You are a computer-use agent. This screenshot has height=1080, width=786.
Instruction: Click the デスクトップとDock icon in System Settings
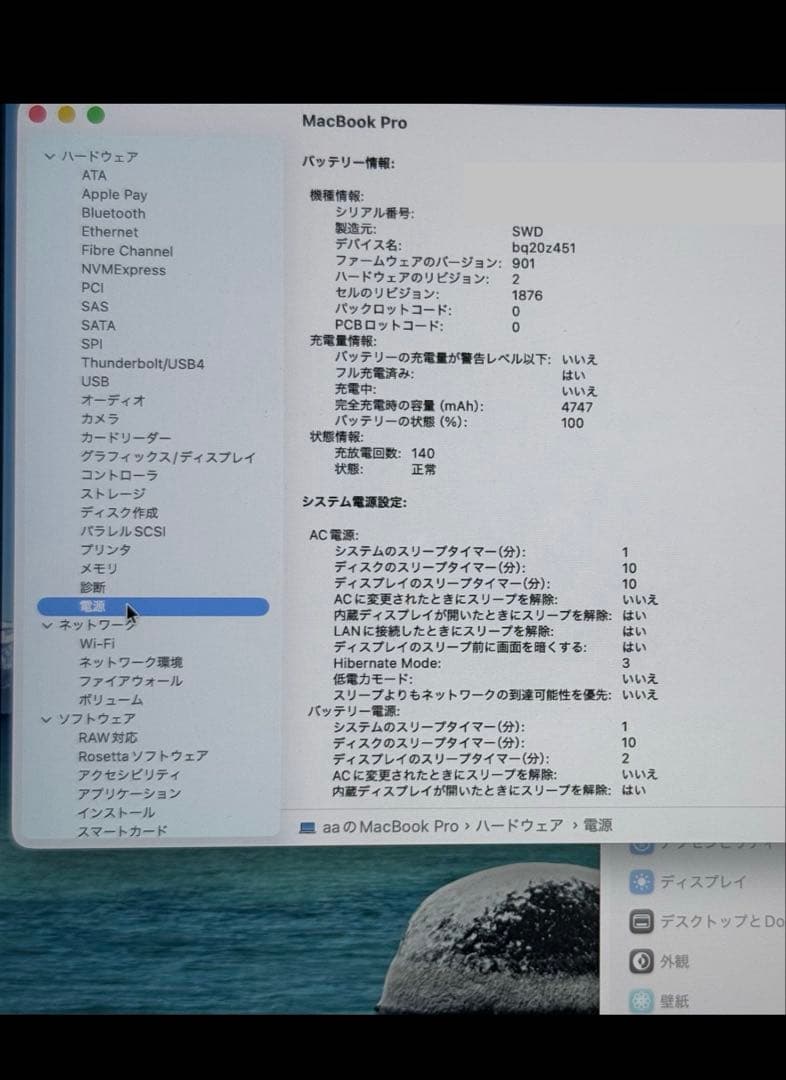coord(641,922)
